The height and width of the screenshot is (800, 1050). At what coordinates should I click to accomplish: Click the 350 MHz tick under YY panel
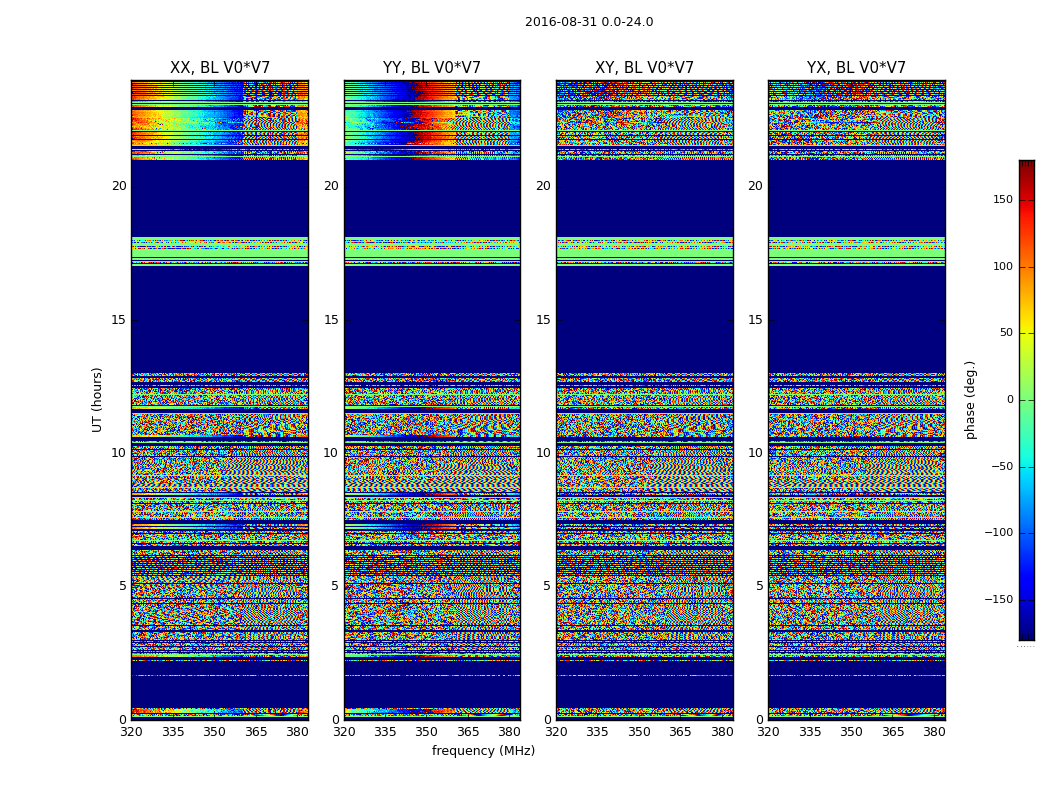pyautogui.click(x=427, y=732)
